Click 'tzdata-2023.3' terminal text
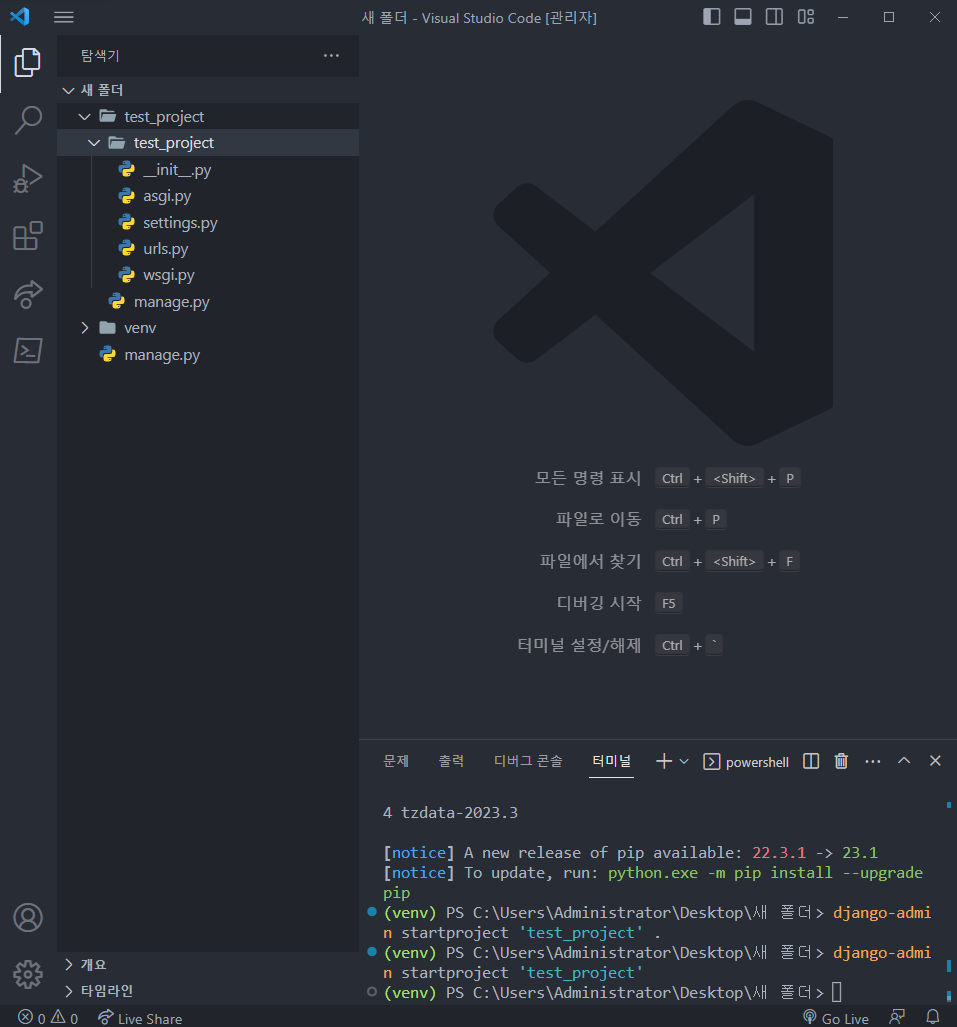957x1027 pixels. (x=459, y=813)
